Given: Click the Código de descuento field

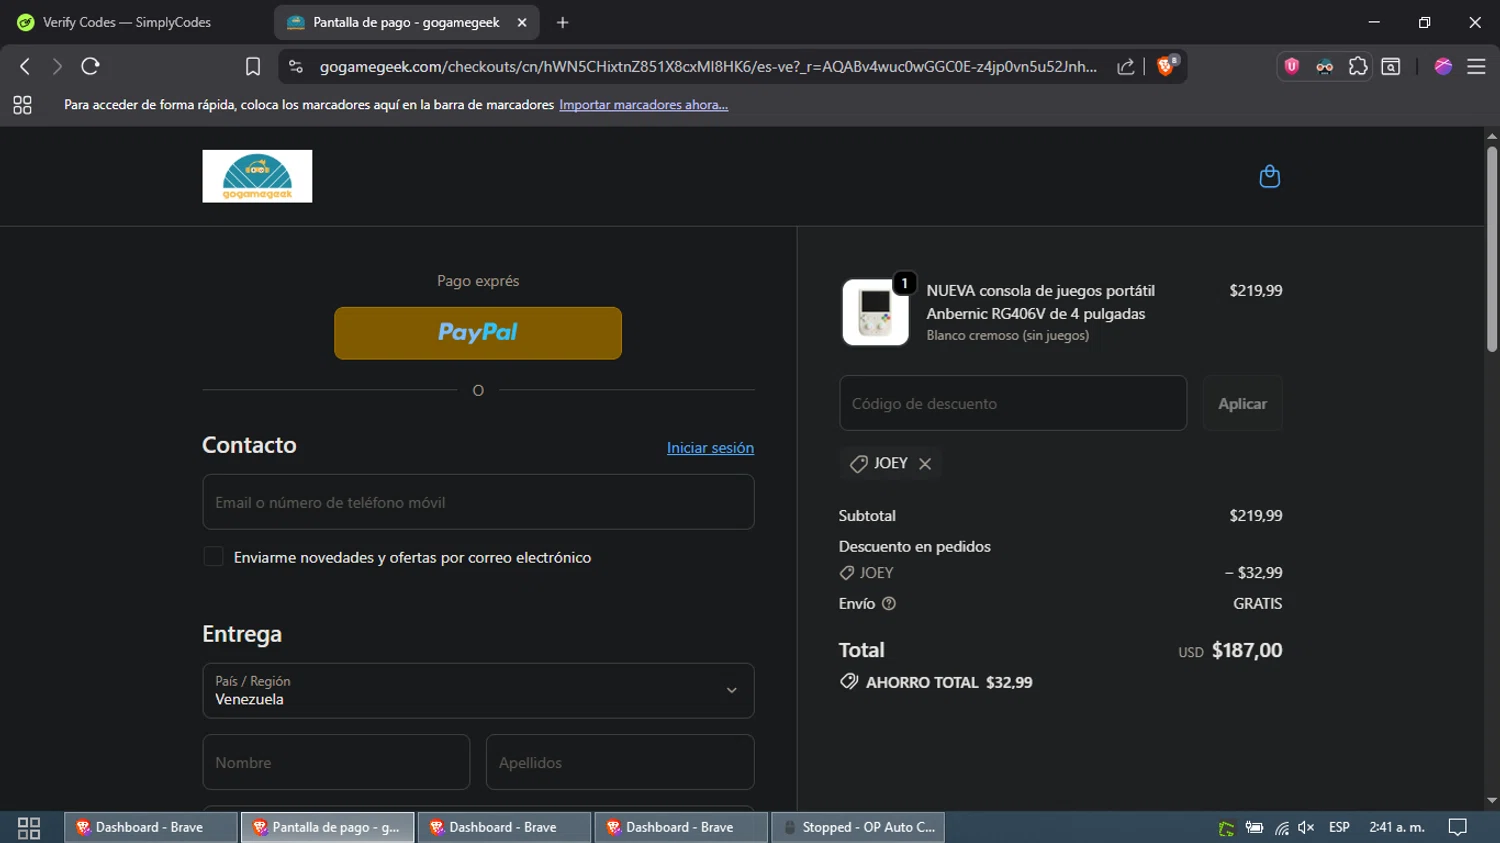Looking at the screenshot, I should [1013, 403].
